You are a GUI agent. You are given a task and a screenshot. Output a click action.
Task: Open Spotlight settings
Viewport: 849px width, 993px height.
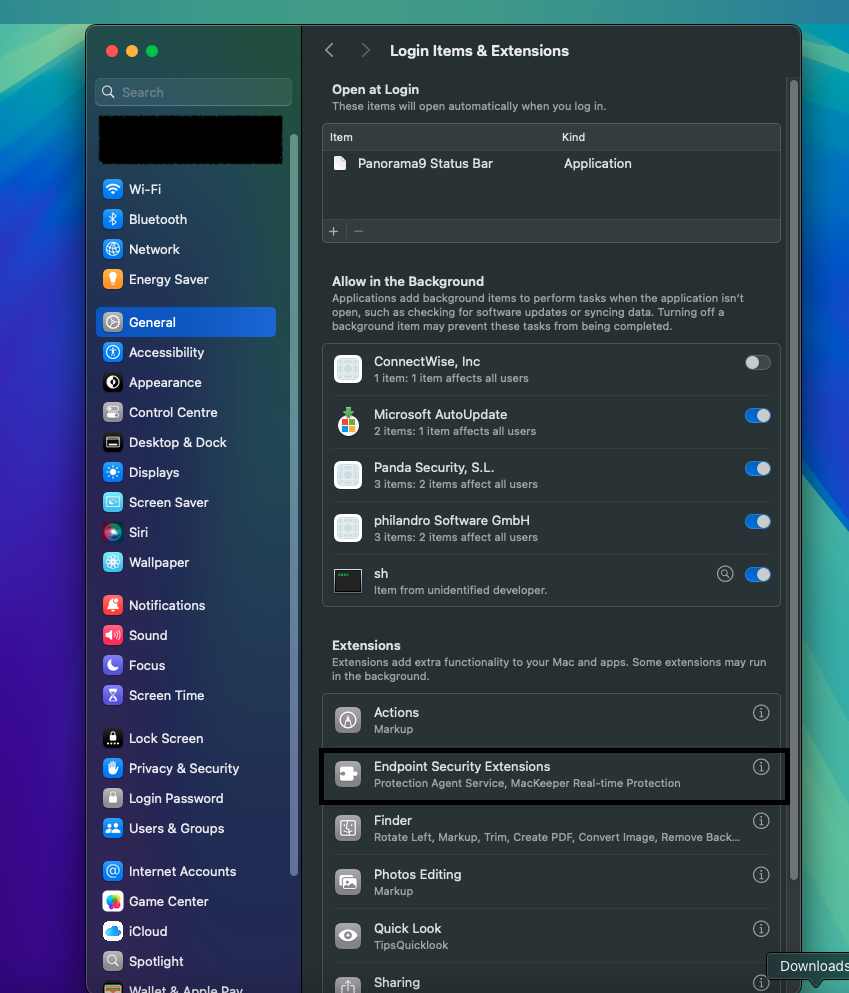[x=186, y=961]
